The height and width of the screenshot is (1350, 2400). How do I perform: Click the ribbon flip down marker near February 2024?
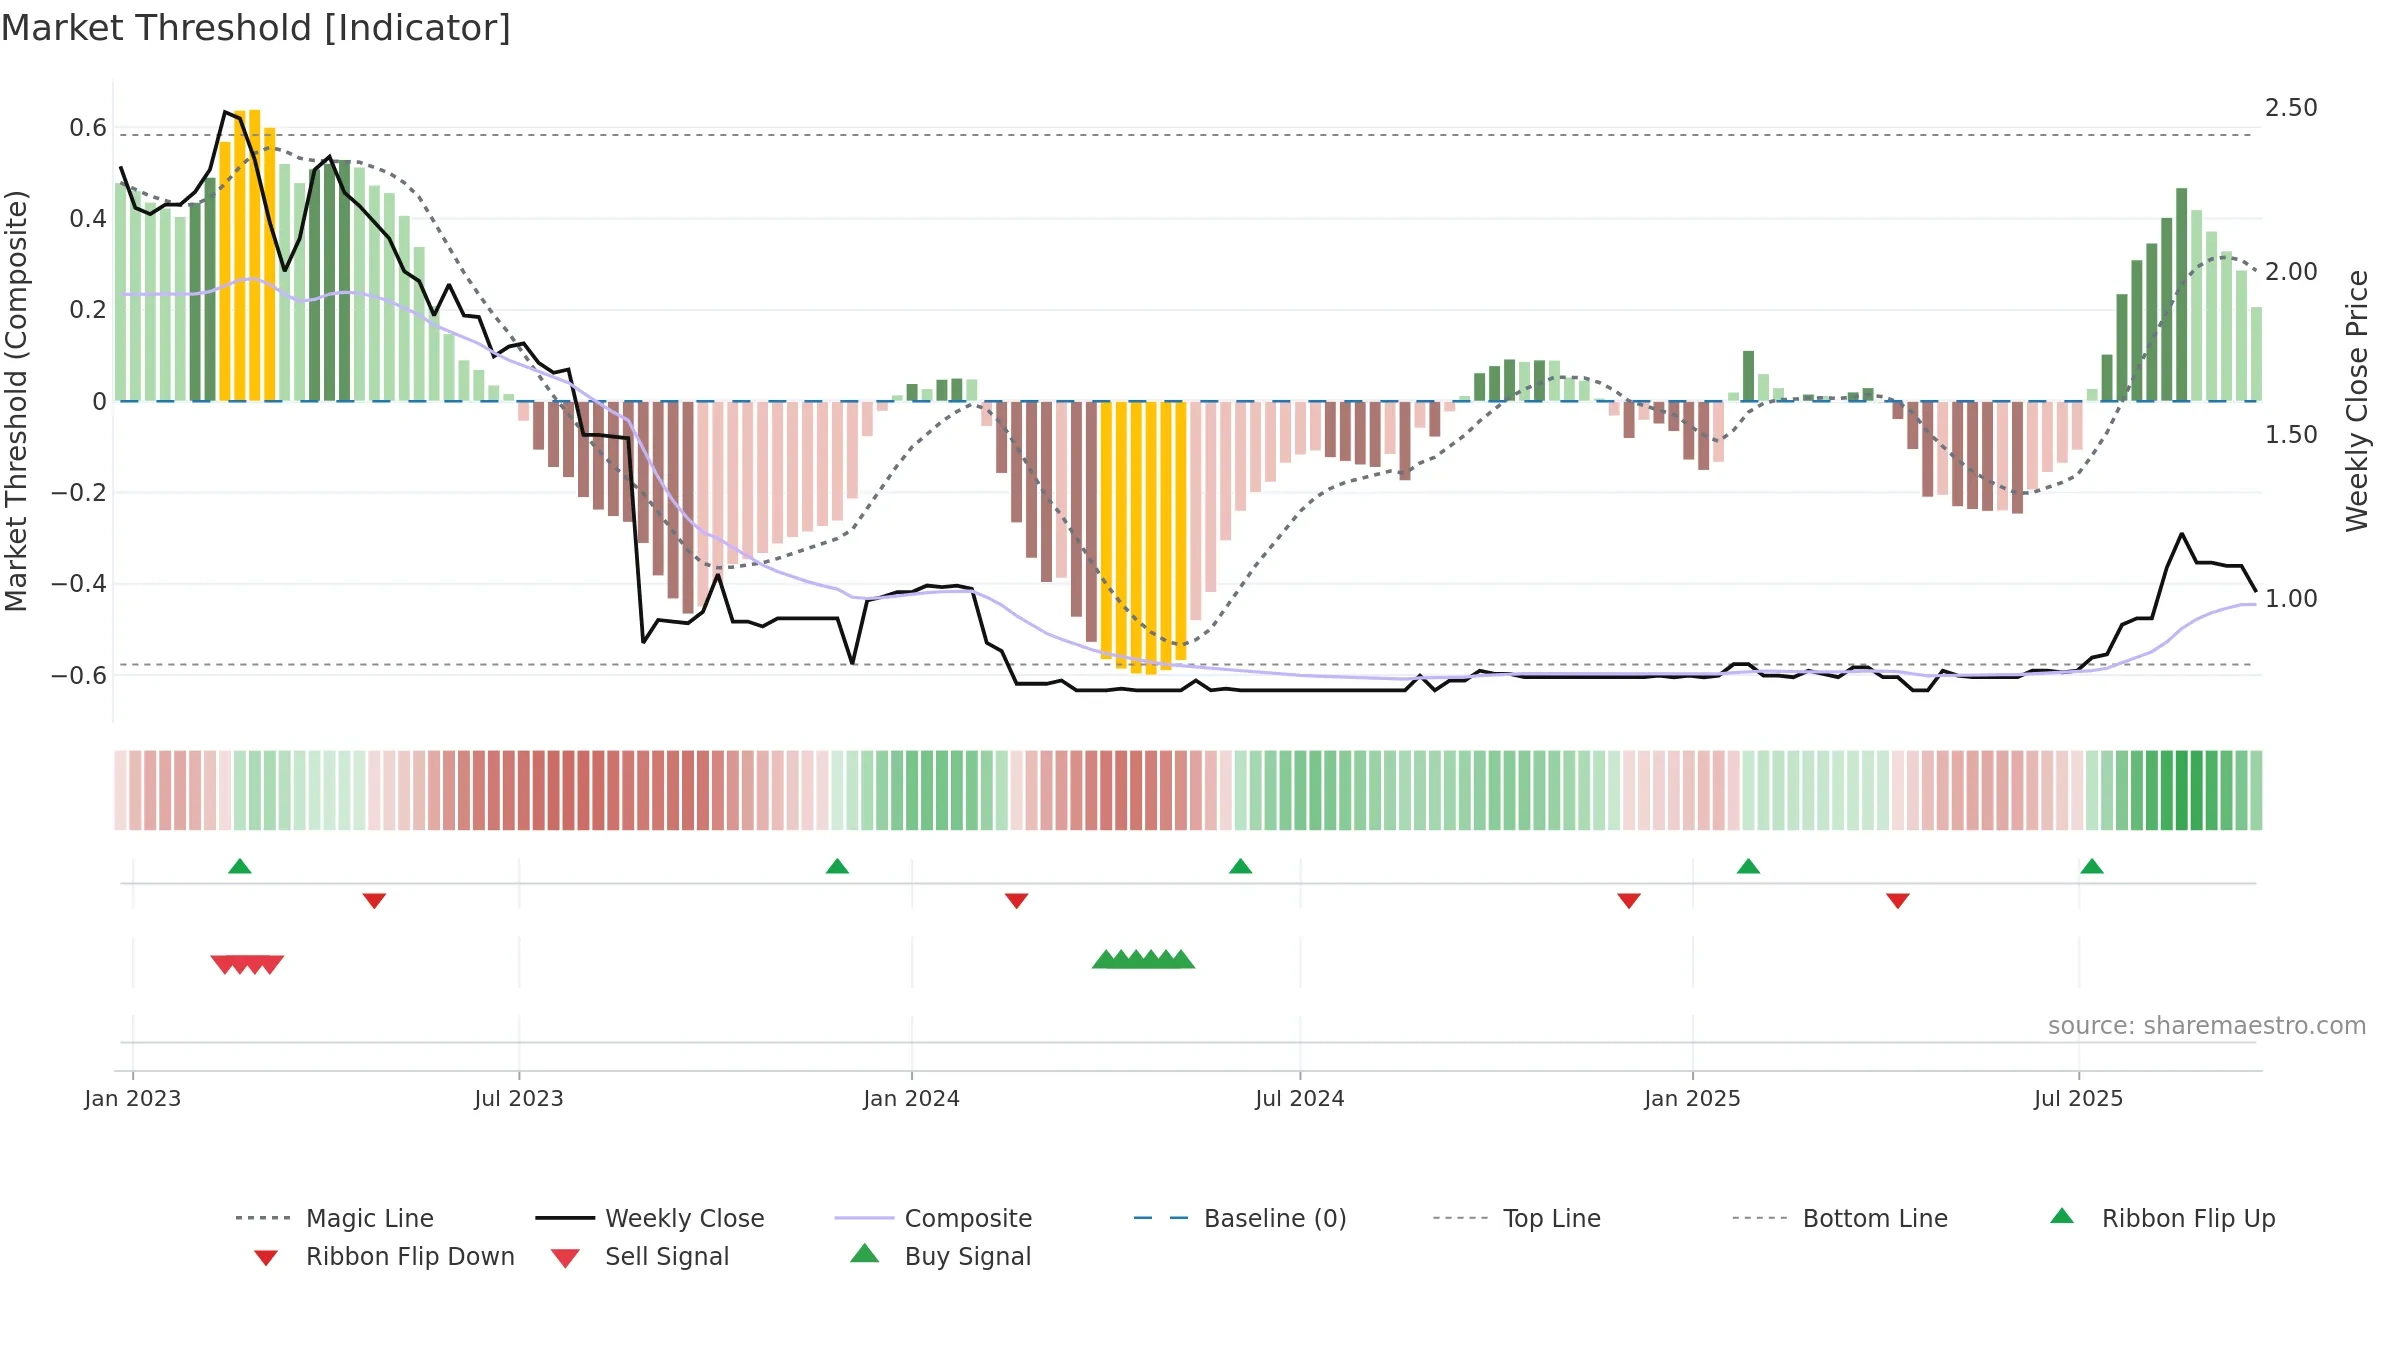[x=1017, y=901]
